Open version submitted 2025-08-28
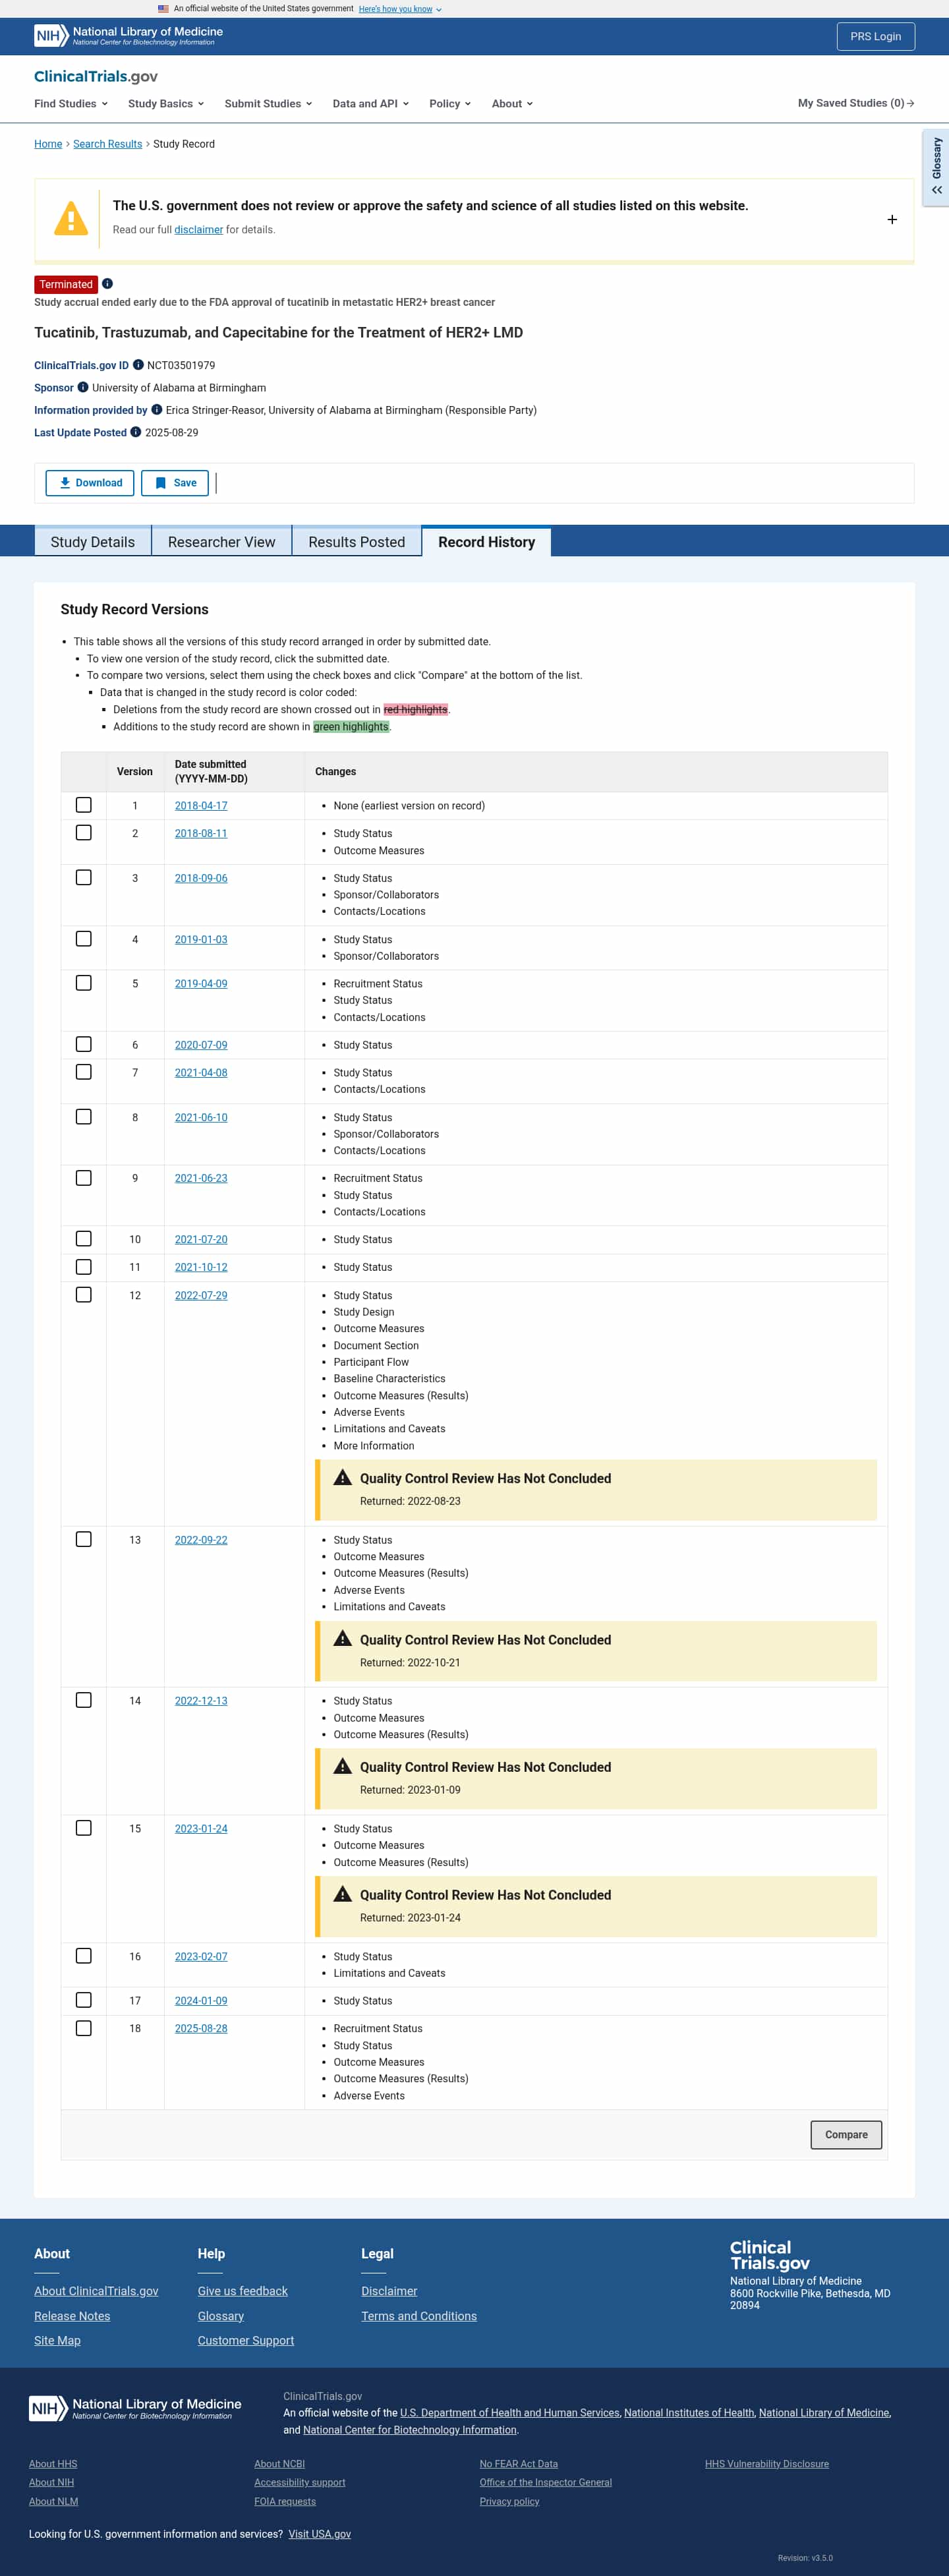 pyautogui.click(x=201, y=2028)
